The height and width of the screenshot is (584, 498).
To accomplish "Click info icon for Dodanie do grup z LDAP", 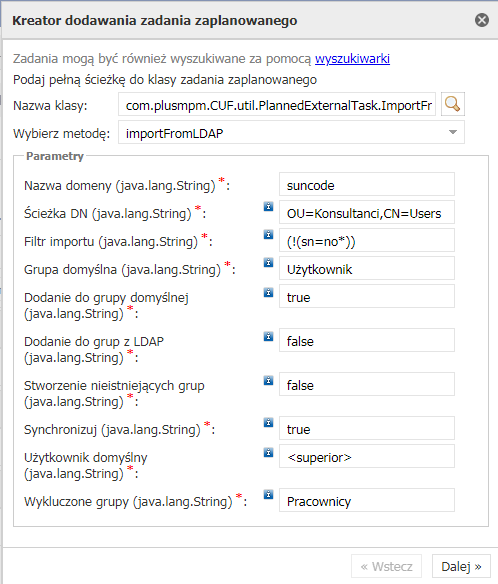I will (x=269, y=336).
